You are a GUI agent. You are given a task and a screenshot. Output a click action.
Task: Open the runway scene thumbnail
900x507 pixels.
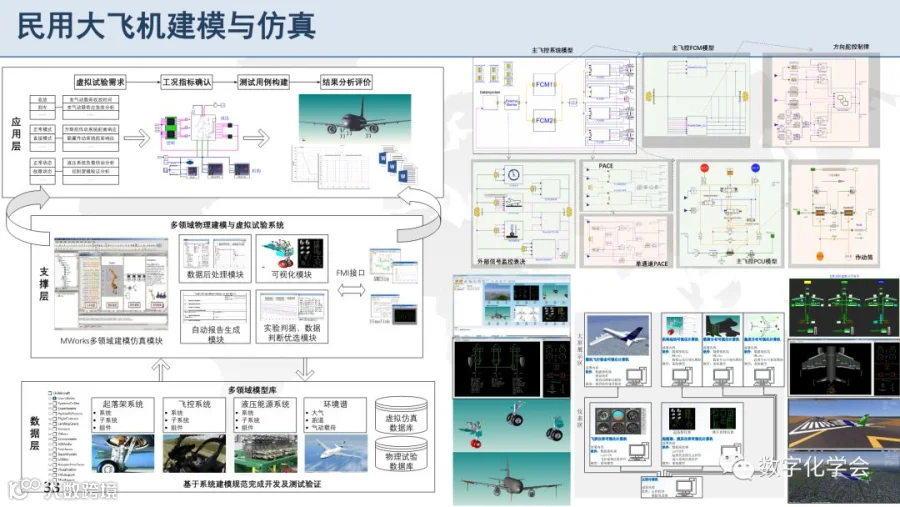(844, 424)
